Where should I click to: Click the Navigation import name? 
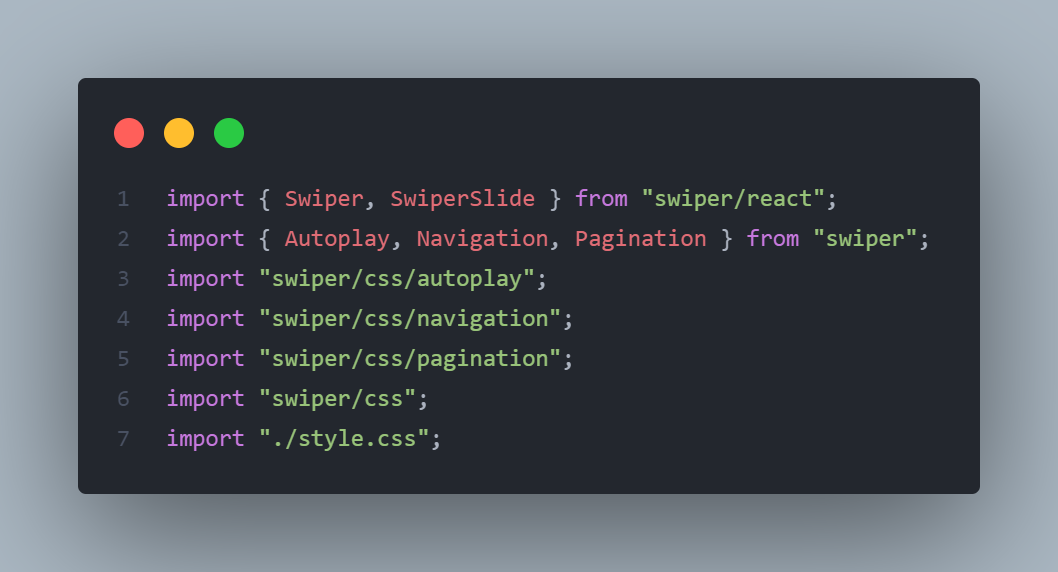(x=482, y=239)
